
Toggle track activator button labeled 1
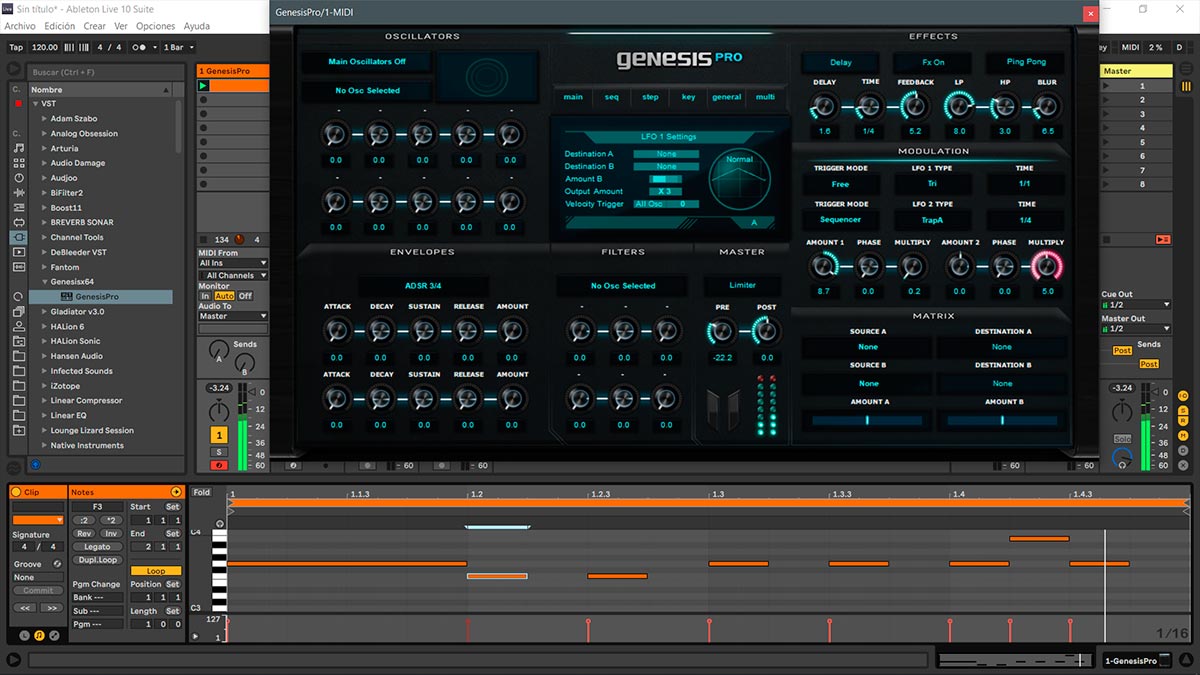(219, 434)
